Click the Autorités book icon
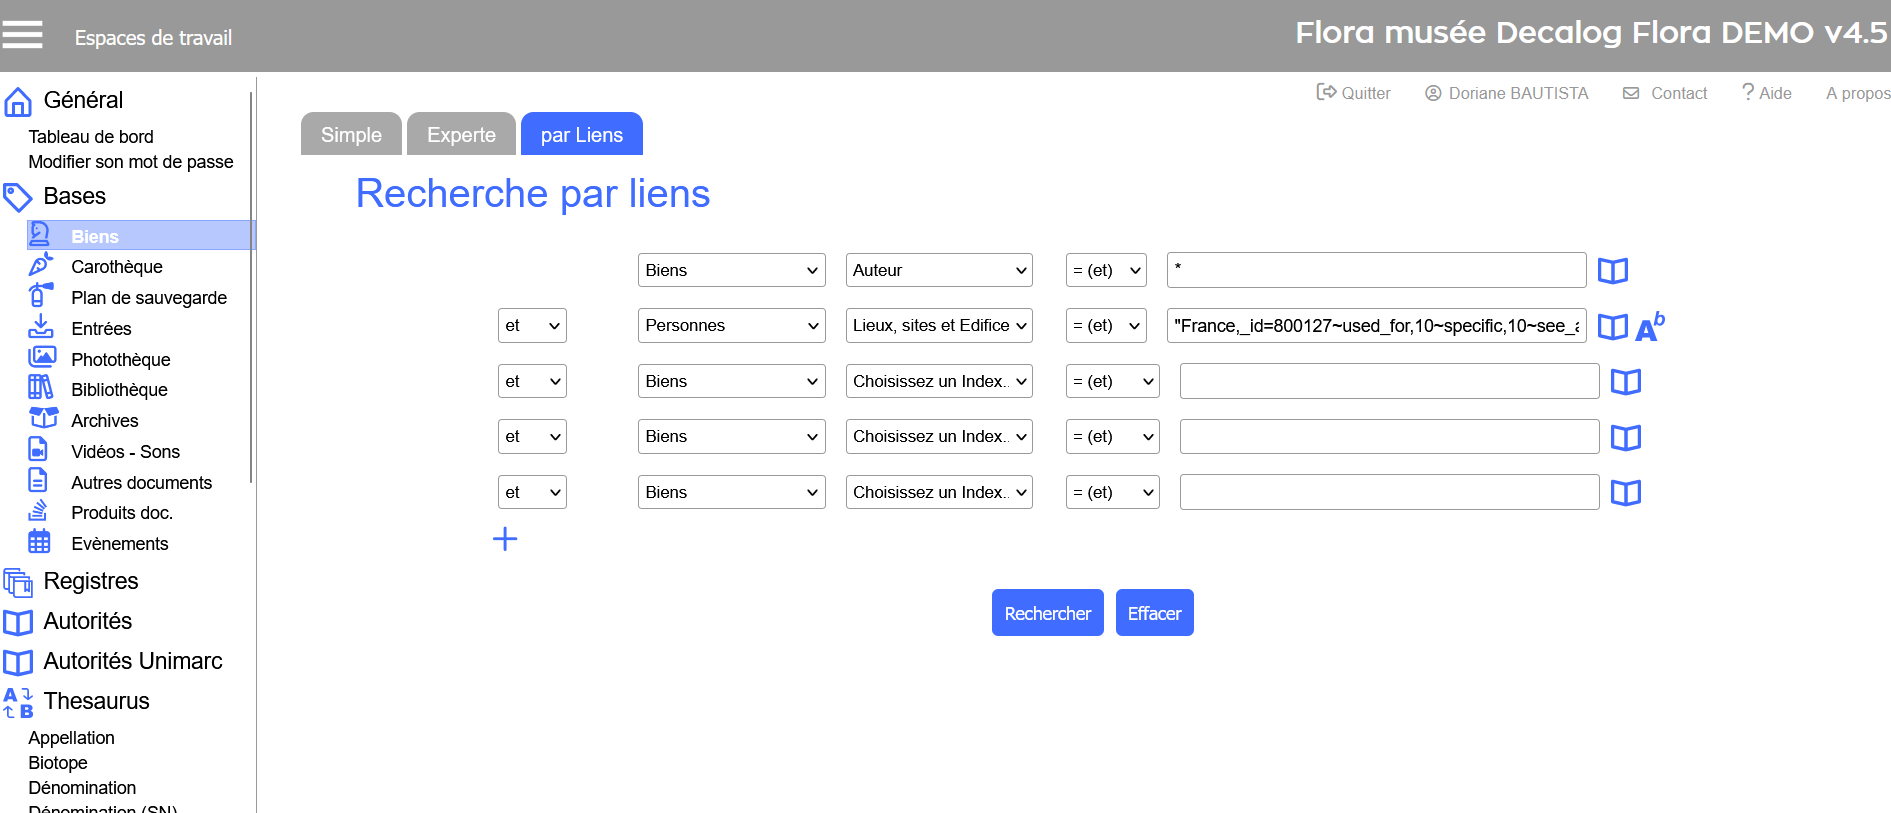Screen dimensions: 1891x813 (18, 622)
